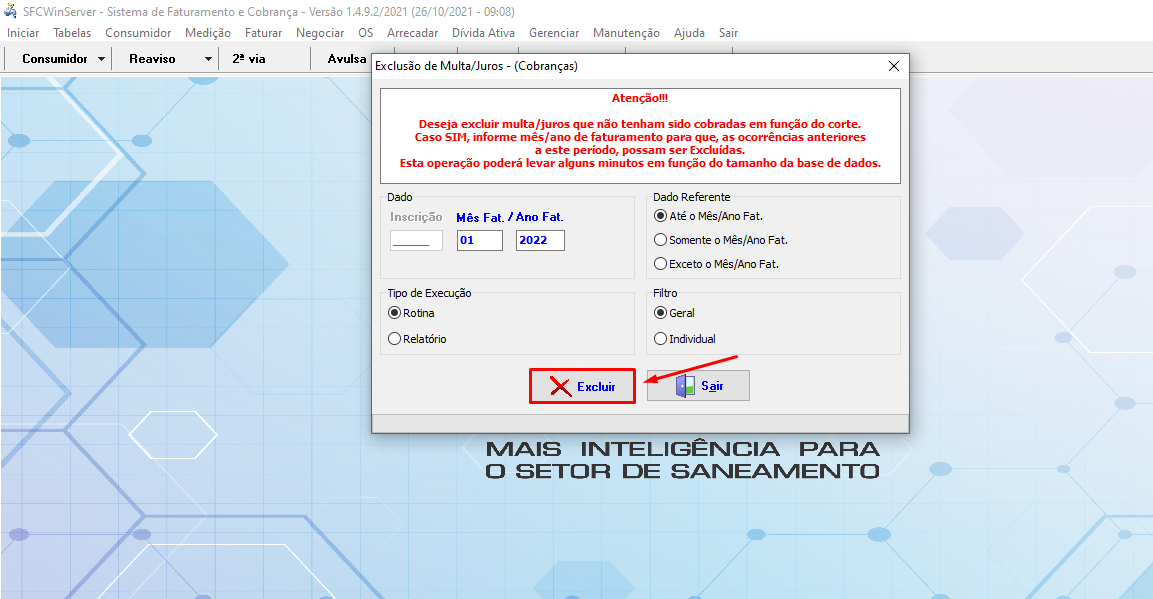
Task: Choose Relatório execution type
Action: 394,339
